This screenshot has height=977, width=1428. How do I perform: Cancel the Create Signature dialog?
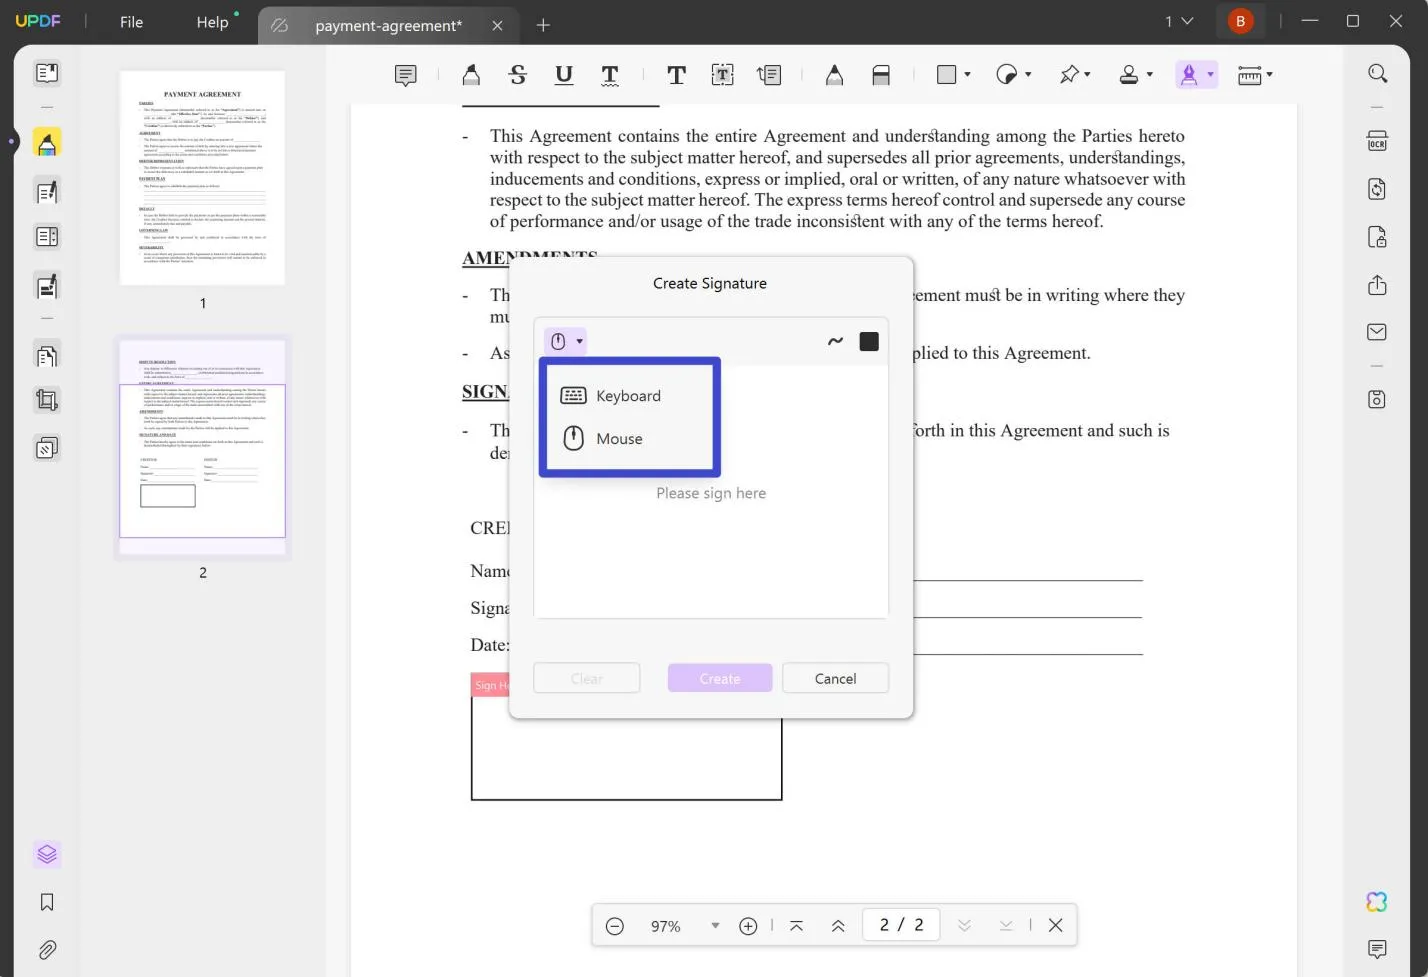[835, 678]
